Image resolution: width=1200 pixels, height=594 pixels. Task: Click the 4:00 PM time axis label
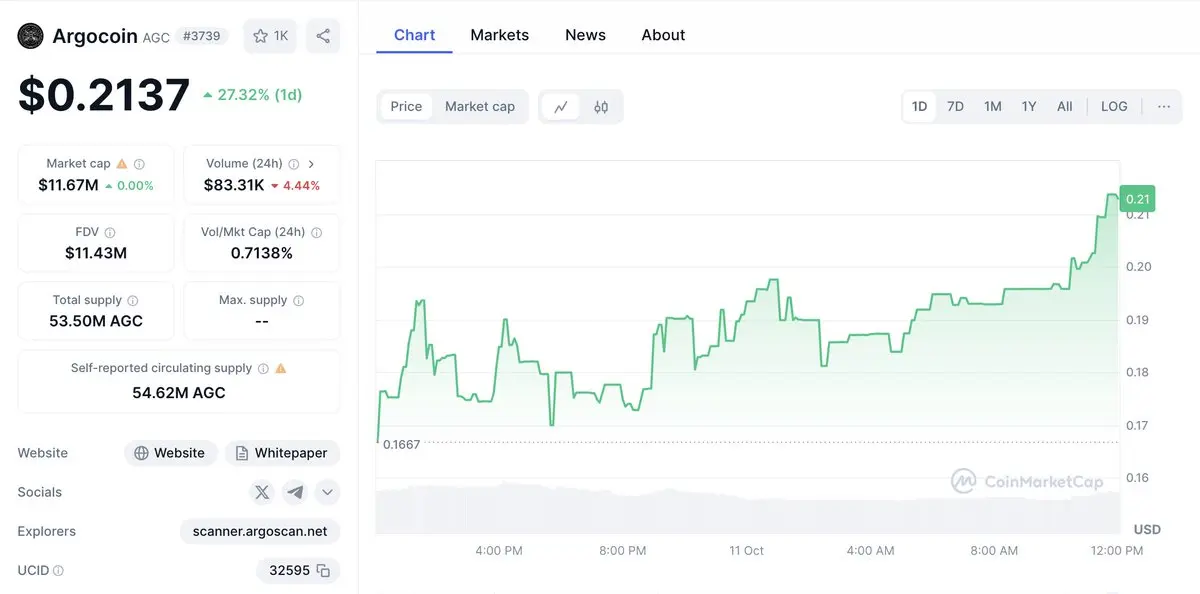499,551
